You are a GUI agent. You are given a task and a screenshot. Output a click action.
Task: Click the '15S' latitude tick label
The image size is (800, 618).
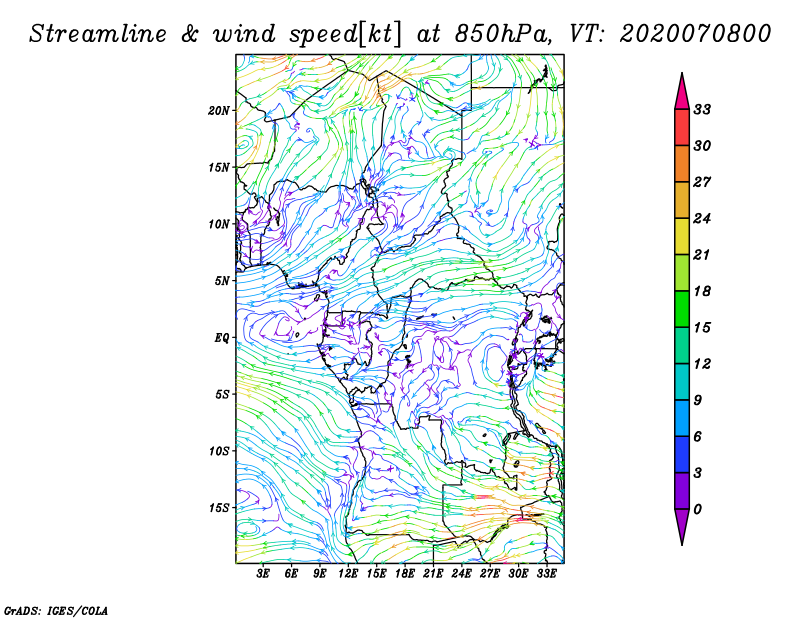(219, 508)
